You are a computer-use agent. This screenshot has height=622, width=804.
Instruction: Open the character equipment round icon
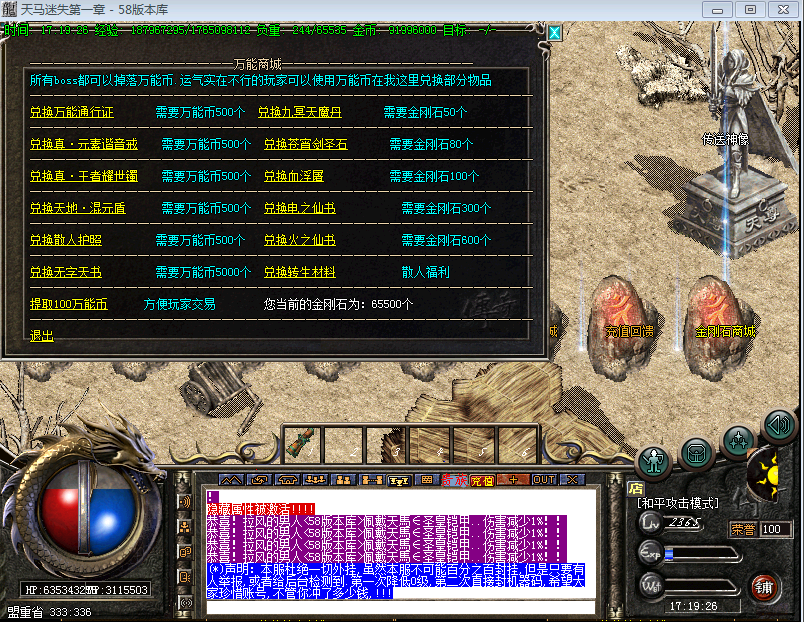pyautogui.click(x=654, y=461)
